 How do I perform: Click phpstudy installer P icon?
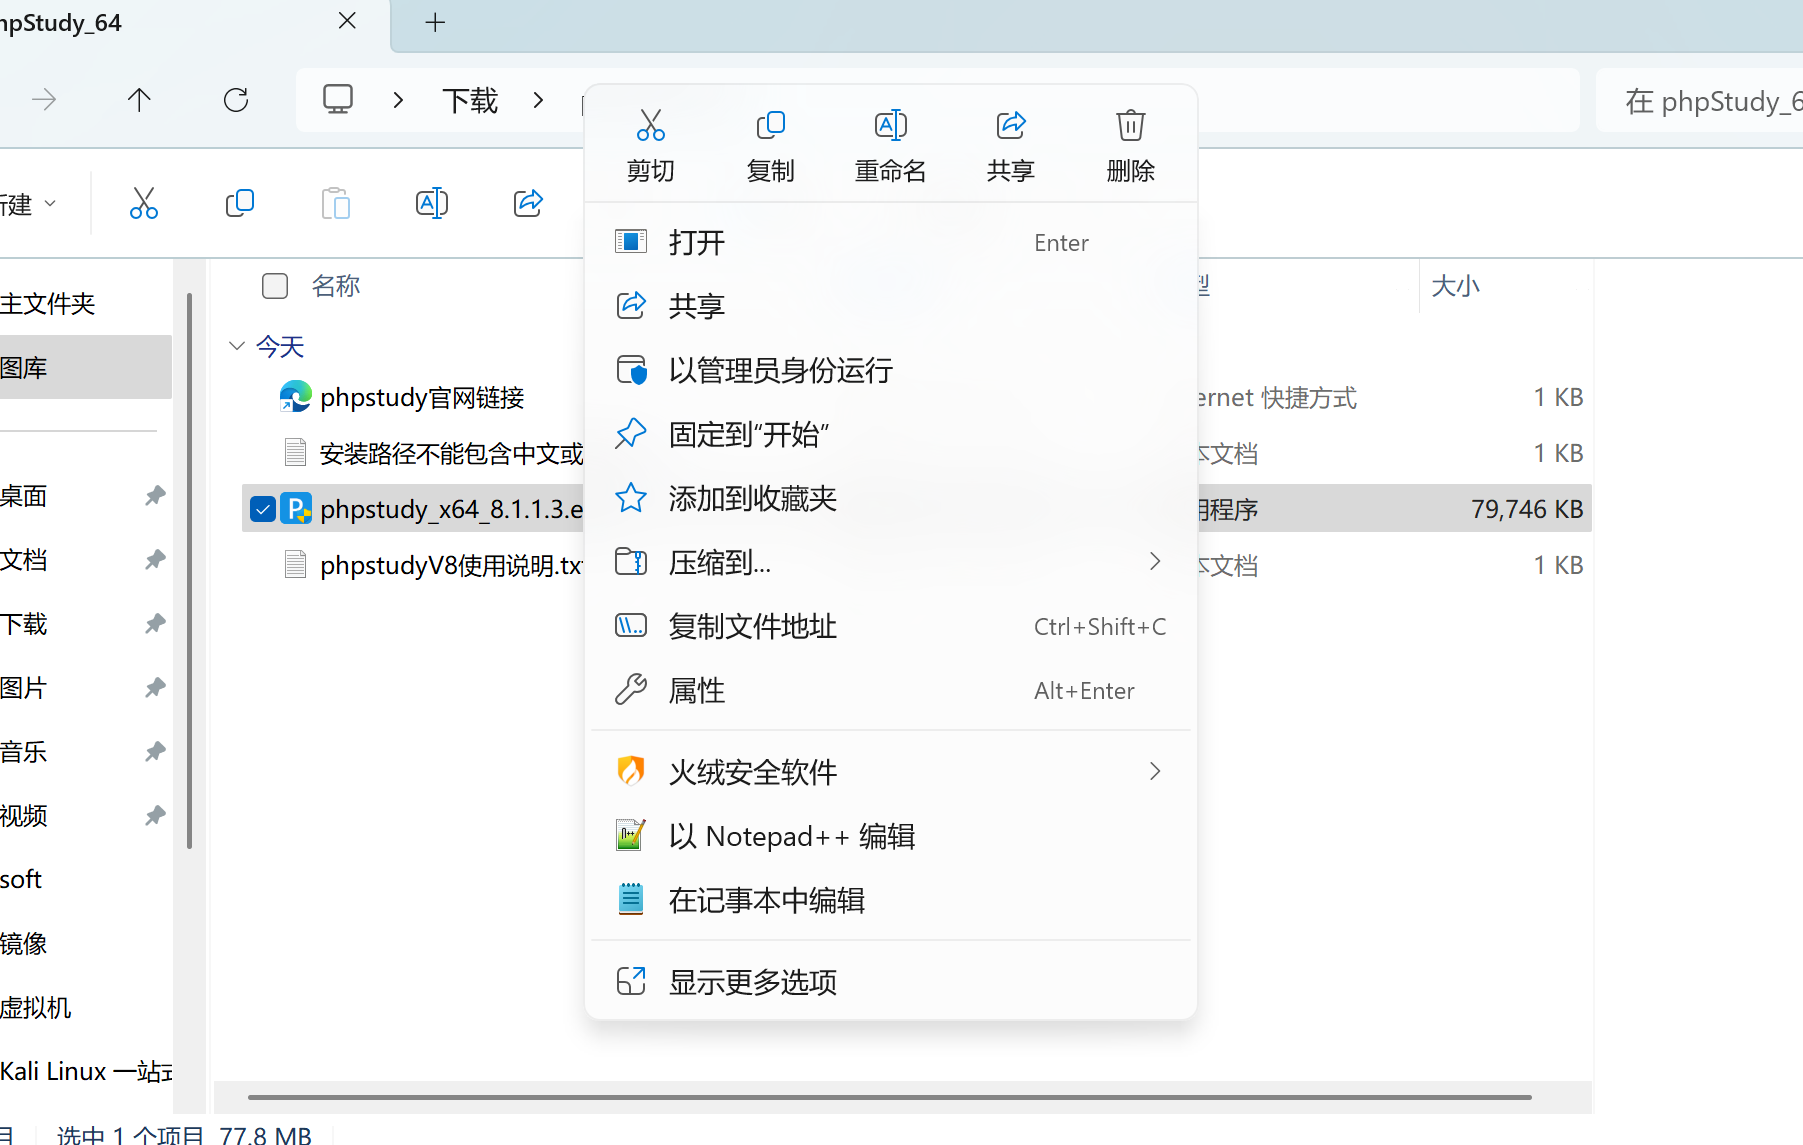[x=296, y=509]
